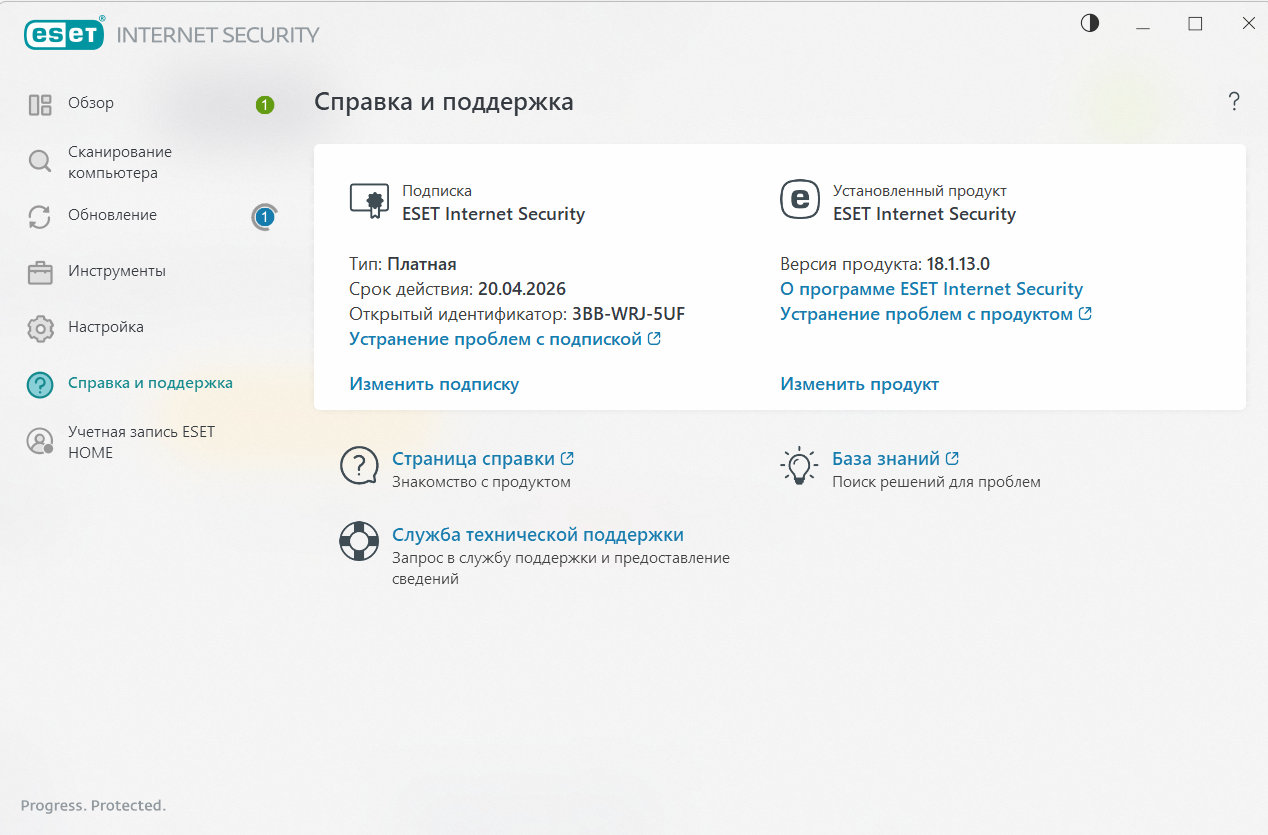
Task: Open О программе ESET Internet Security
Action: pos(931,289)
